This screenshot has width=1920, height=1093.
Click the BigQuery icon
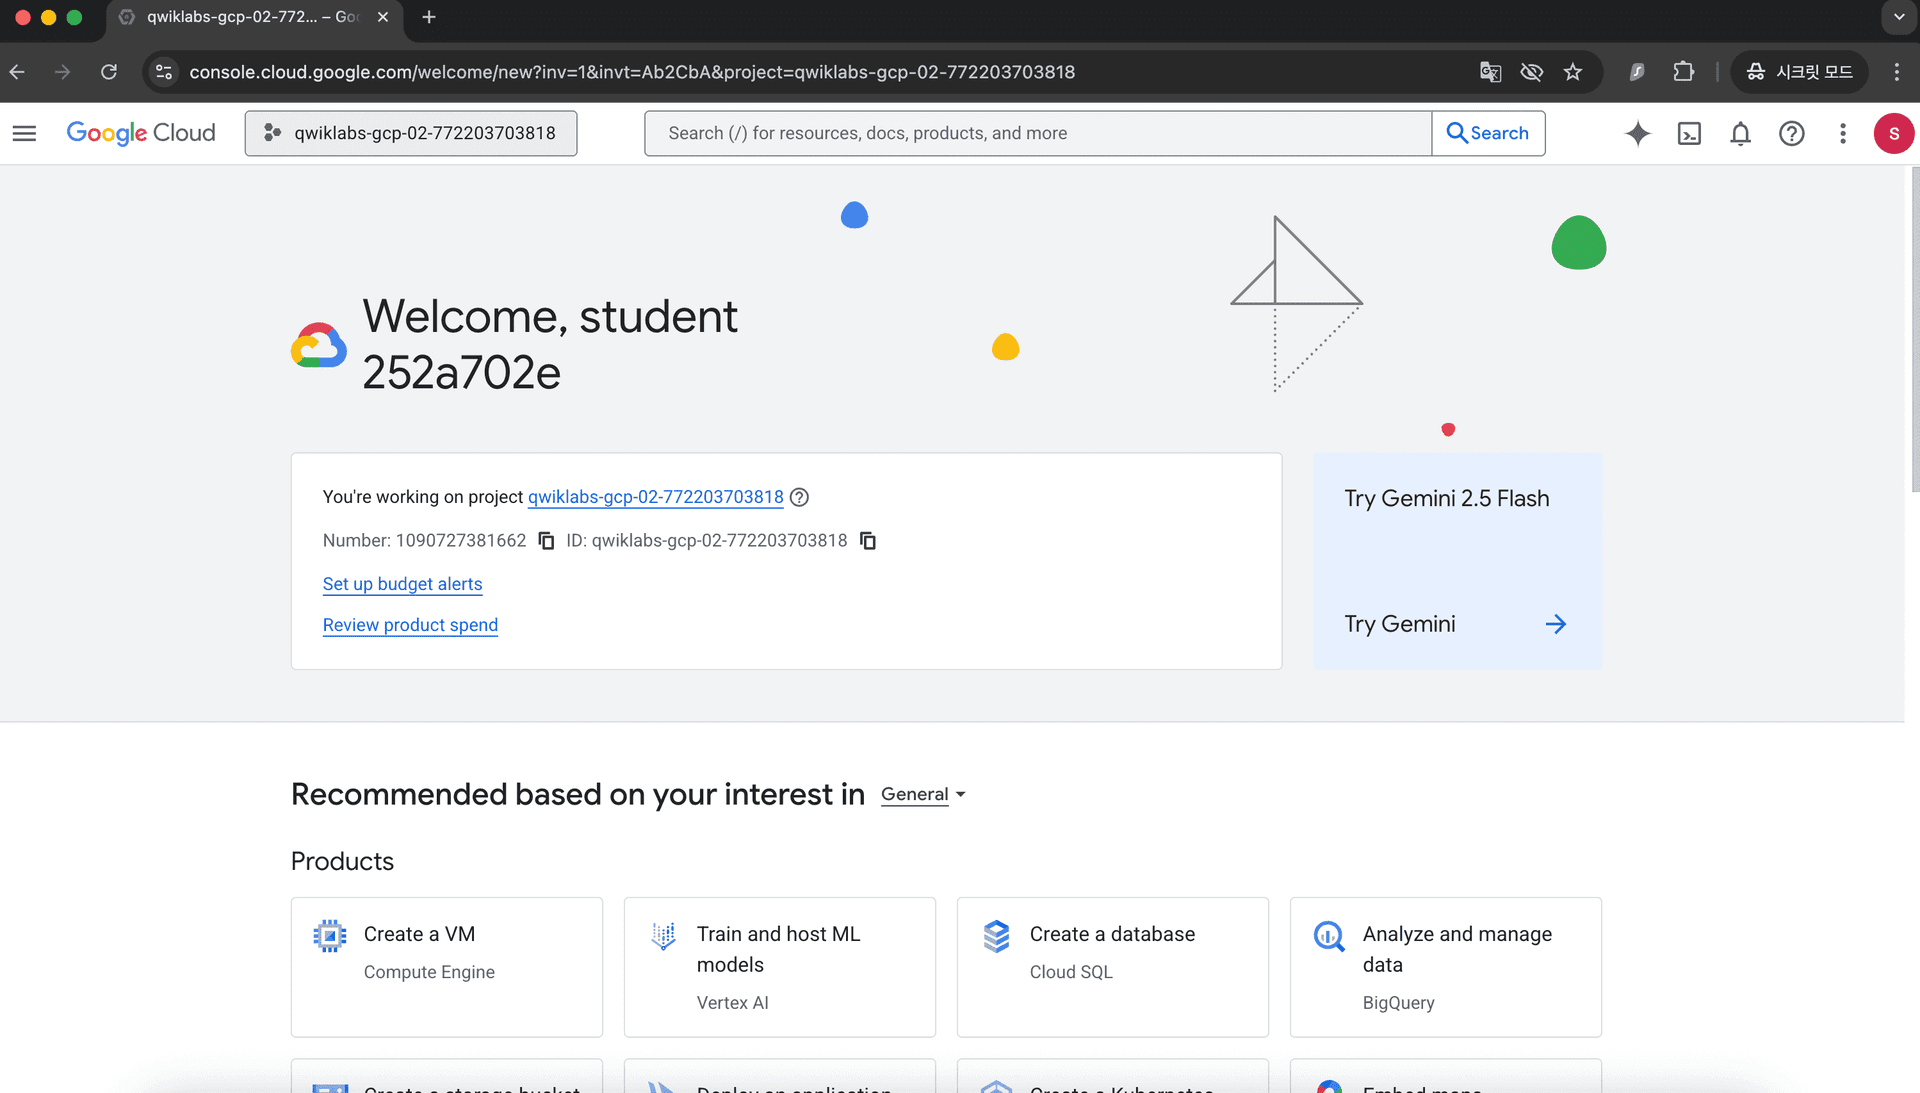pyautogui.click(x=1329, y=936)
